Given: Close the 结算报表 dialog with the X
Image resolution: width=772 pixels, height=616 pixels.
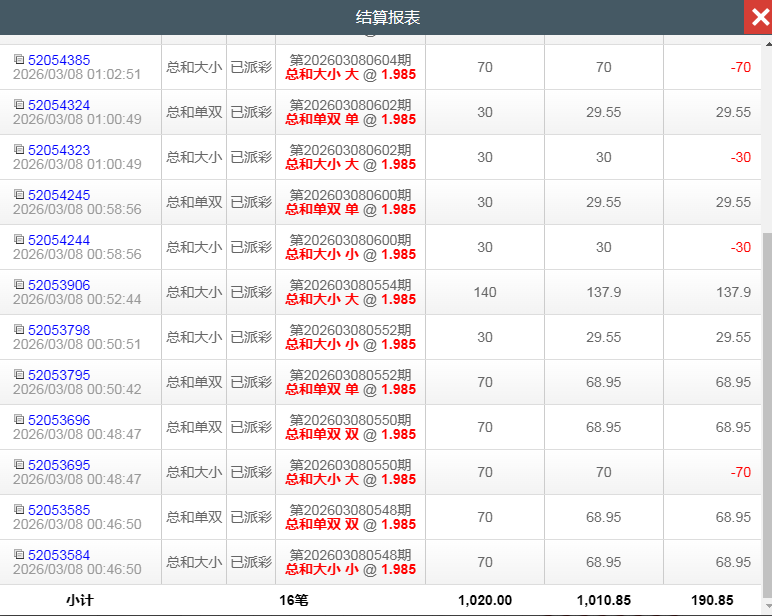Looking at the screenshot, I should pyautogui.click(x=758, y=17).
